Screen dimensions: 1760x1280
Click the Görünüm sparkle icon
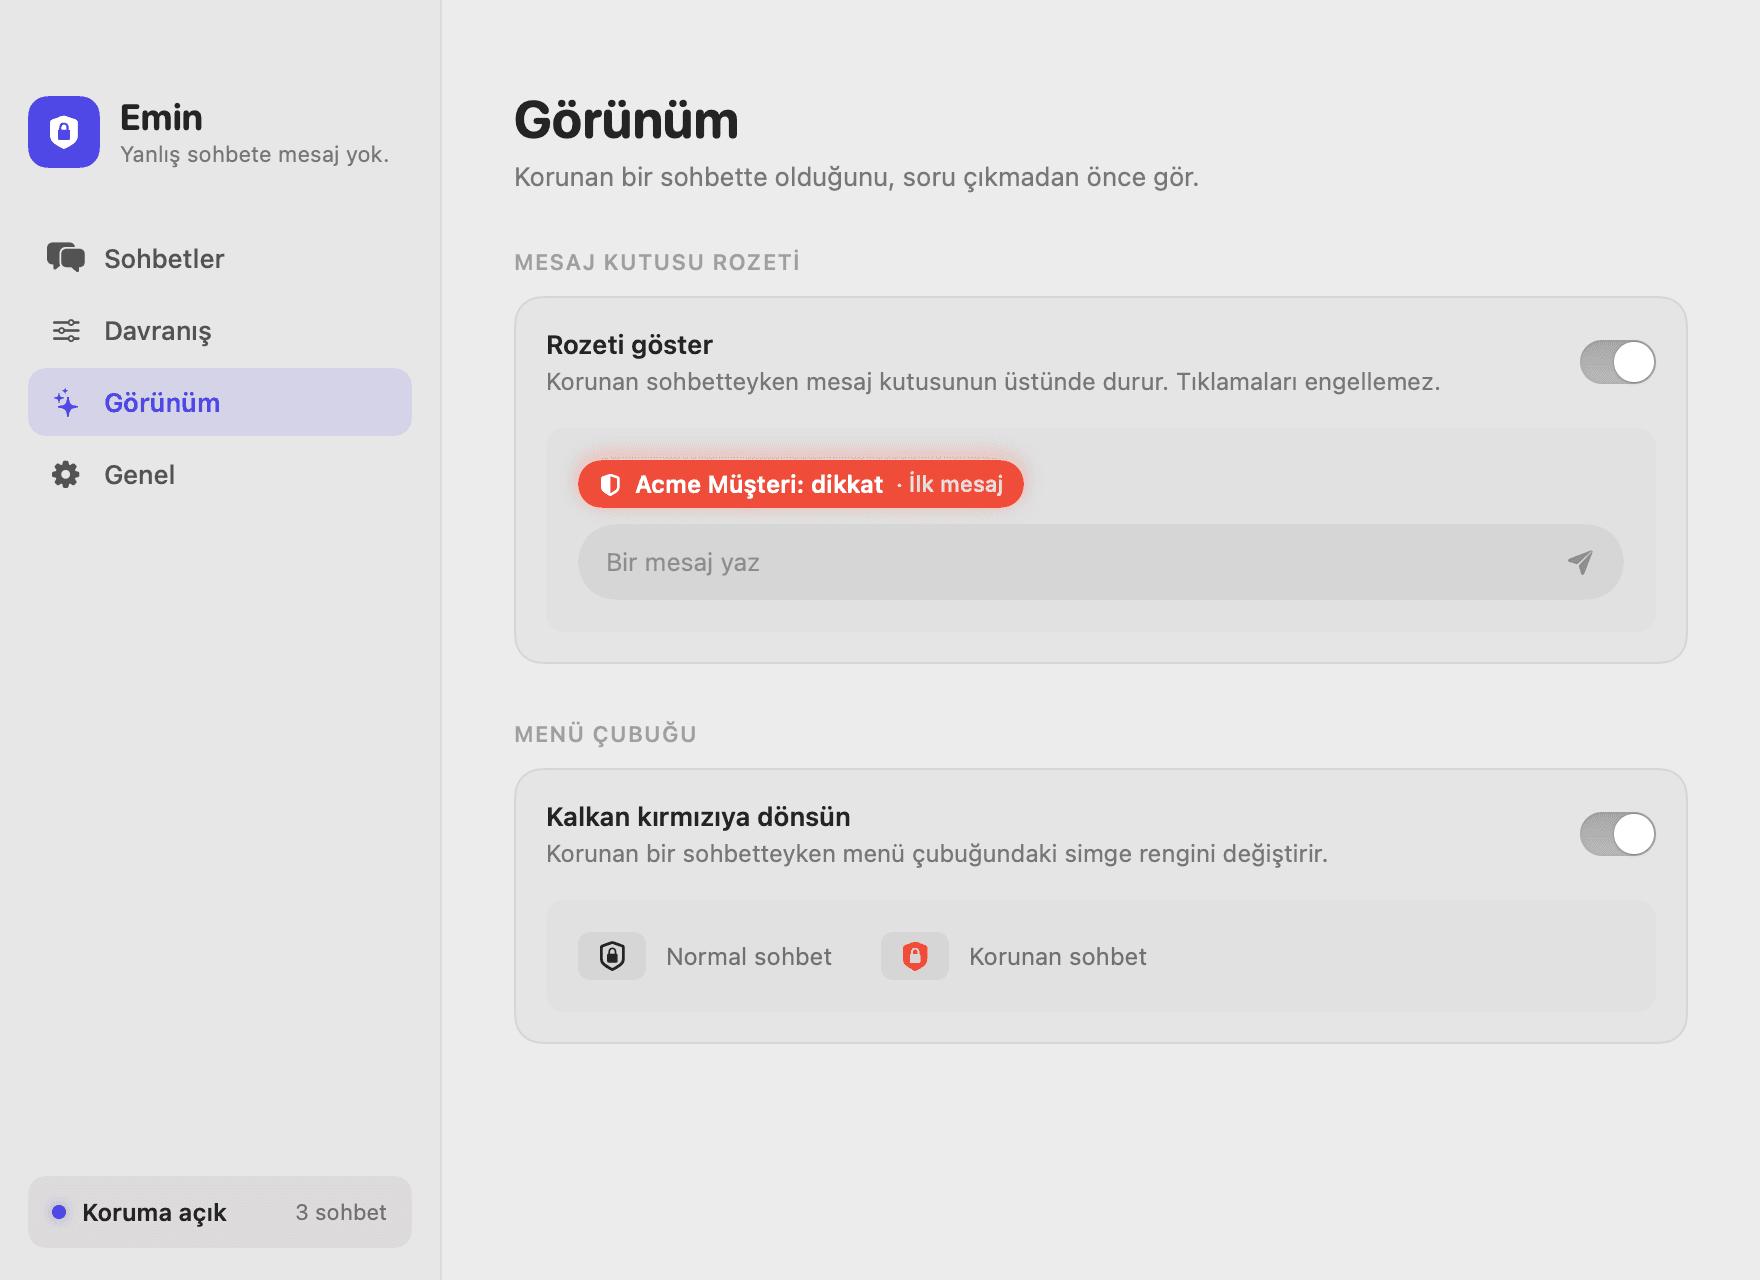[66, 402]
